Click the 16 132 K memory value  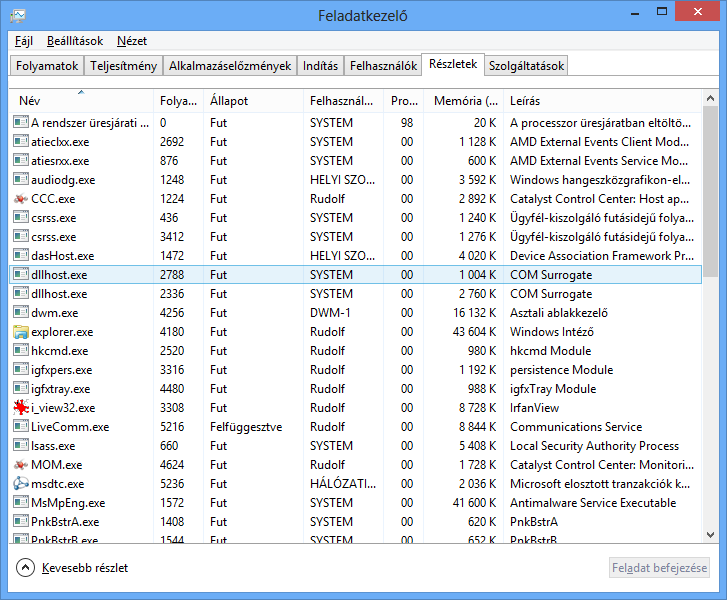[x=474, y=313]
